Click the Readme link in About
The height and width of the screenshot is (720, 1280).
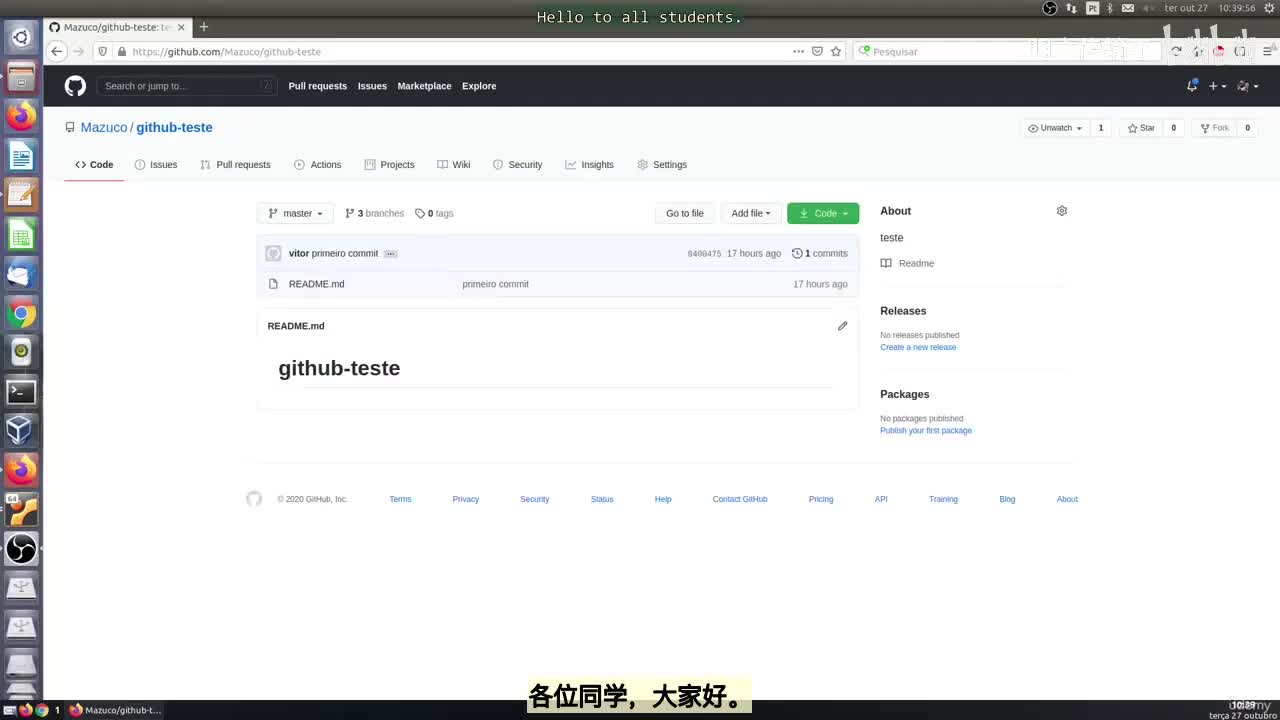point(907,263)
